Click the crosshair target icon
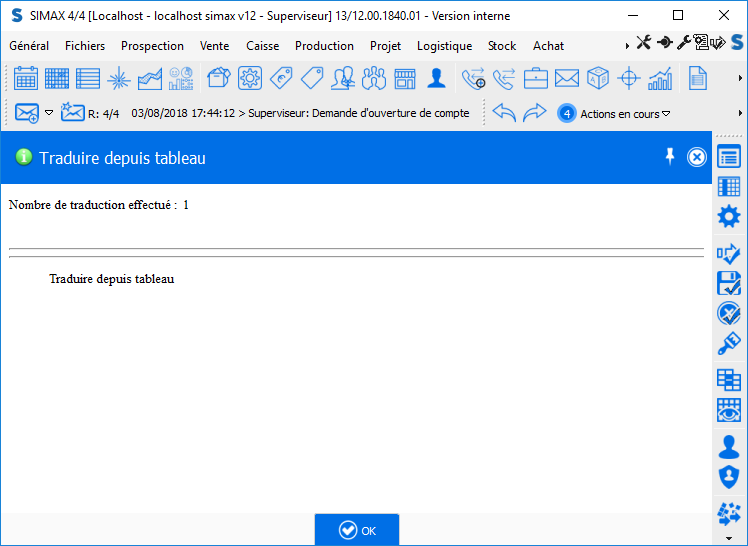Image resolution: width=748 pixels, height=546 pixels. click(x=629, y=78)
